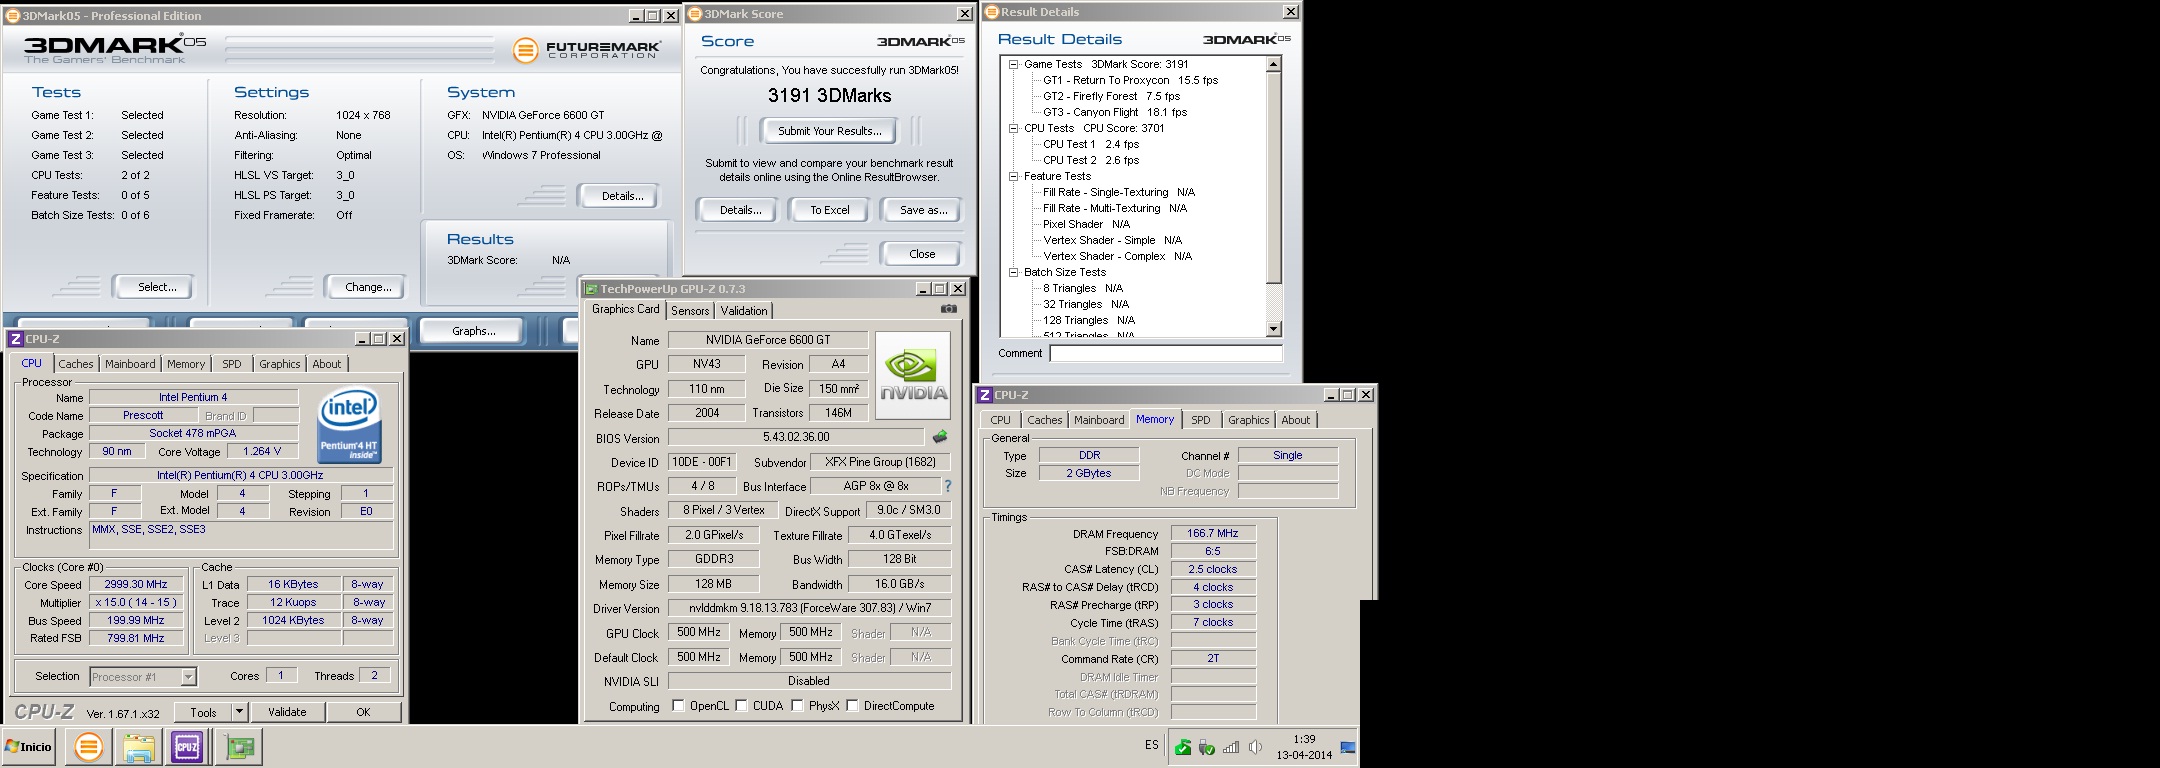Open SPD tab in left CPU-Z window
The image size is (2160, 768).
[232, 364]
